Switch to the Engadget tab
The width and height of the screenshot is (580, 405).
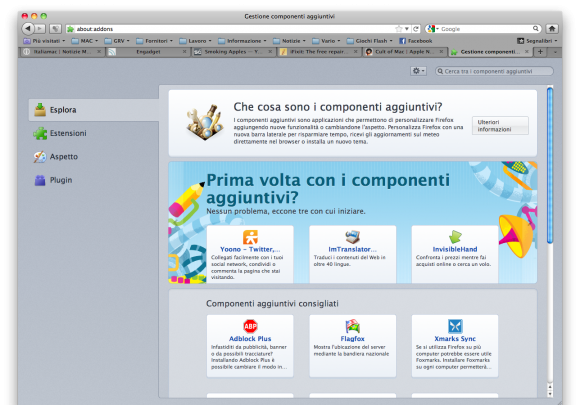pyautogui.click(x=148, y=52)
